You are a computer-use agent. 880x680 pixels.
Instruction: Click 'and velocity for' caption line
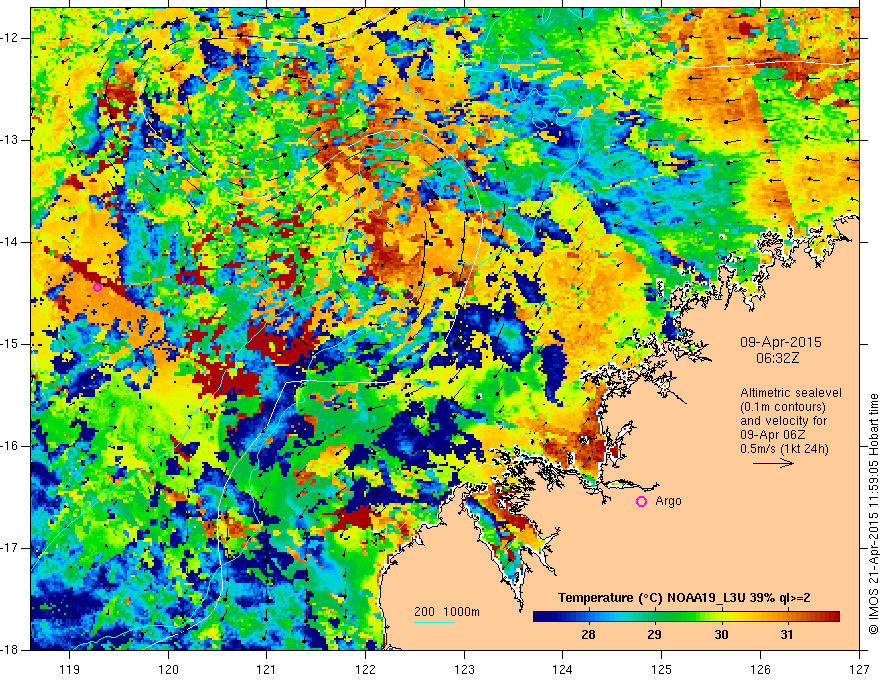tap(783, 421)
